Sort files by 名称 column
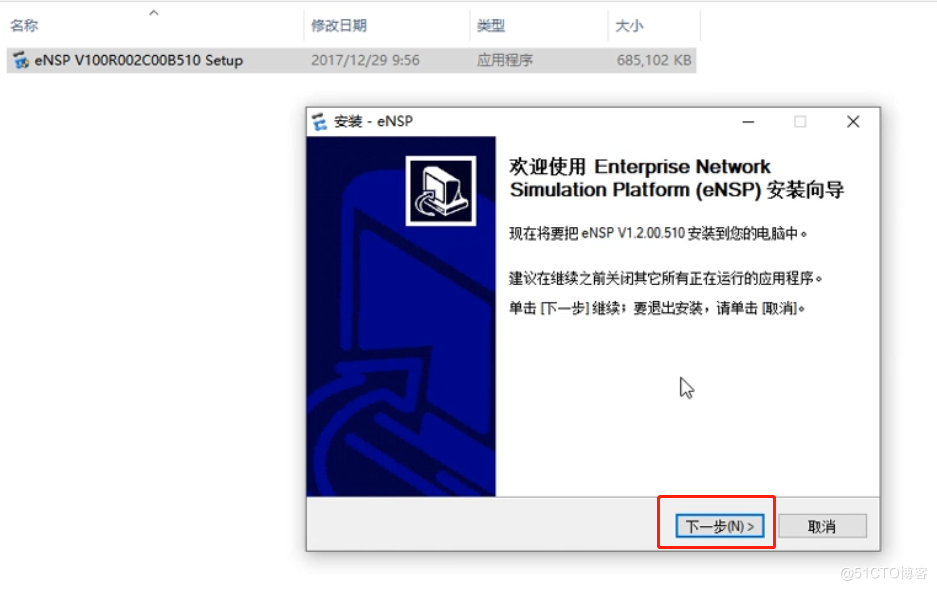The image size is (937, 590). pos(24,25)
